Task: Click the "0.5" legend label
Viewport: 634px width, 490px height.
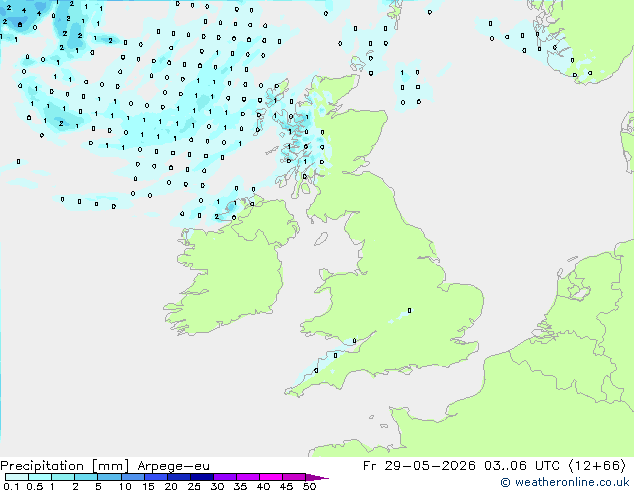Action: click(x=34, y=486)
